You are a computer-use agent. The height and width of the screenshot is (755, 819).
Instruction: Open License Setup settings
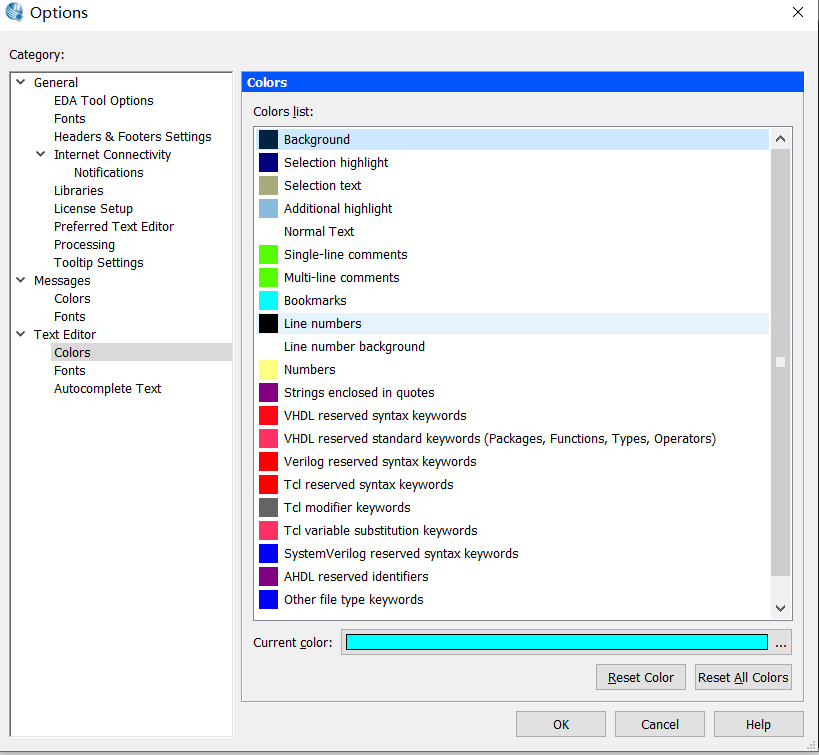point(93,208)
